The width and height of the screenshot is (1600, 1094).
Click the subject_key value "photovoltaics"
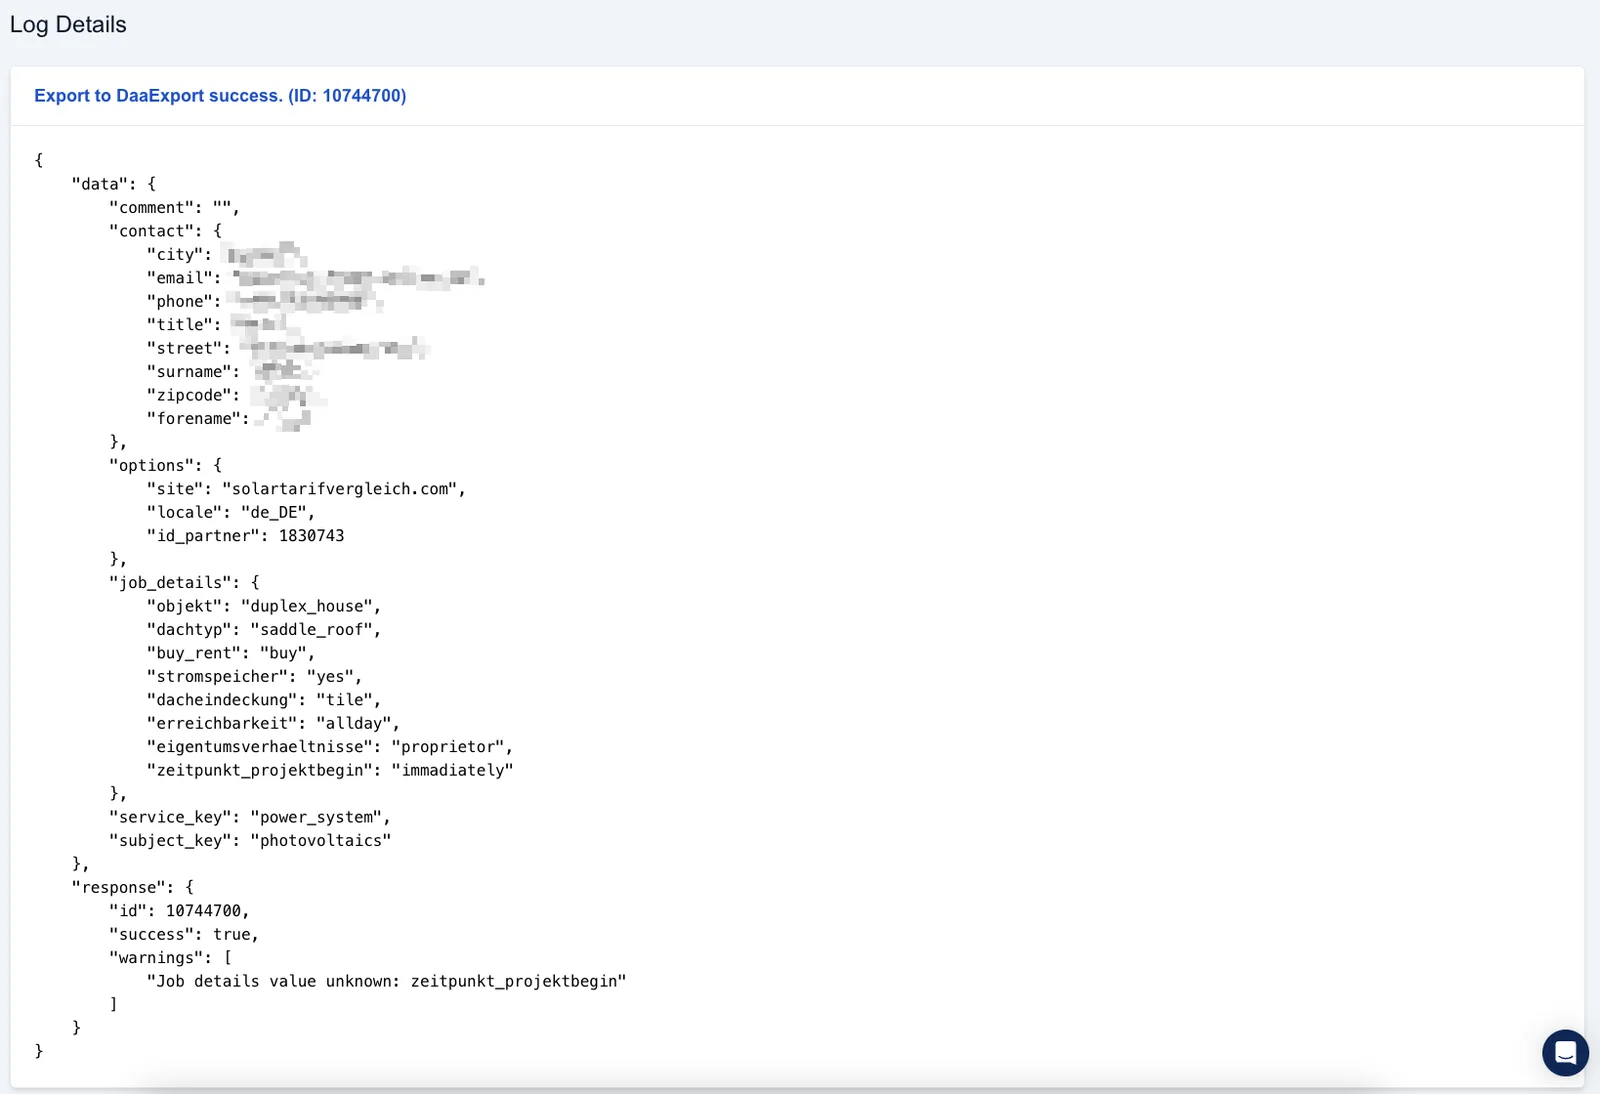coord(321,841)
